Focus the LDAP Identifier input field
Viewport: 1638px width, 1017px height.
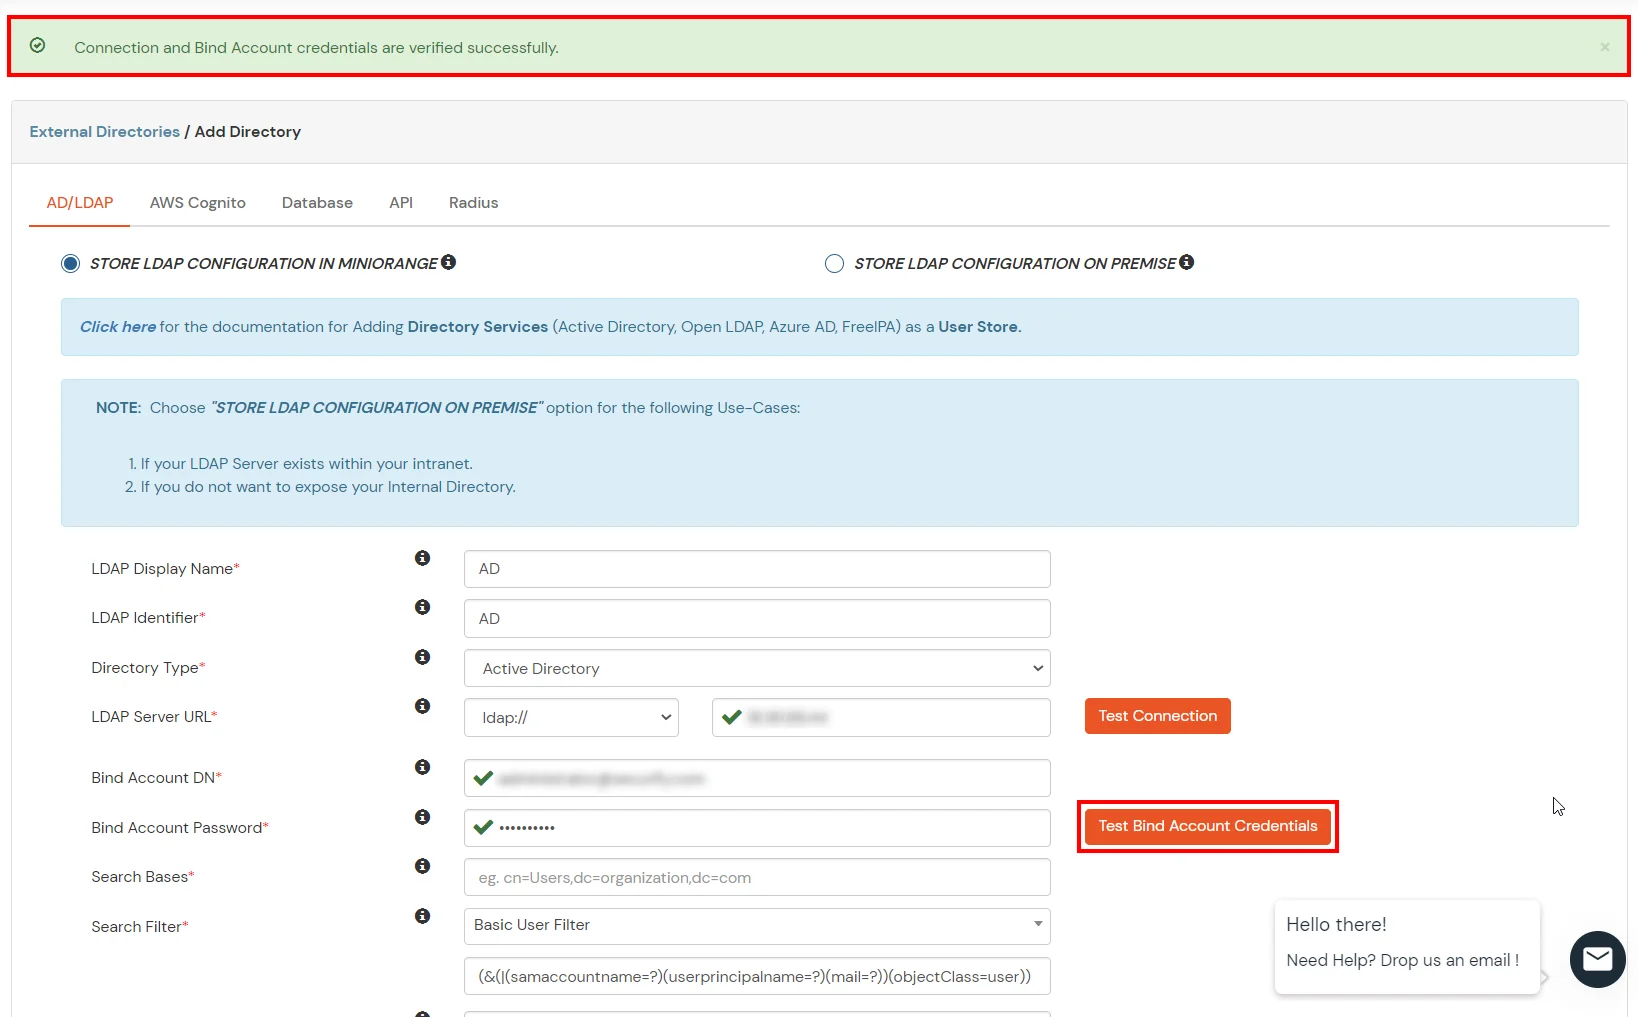[x=757, y=619]
